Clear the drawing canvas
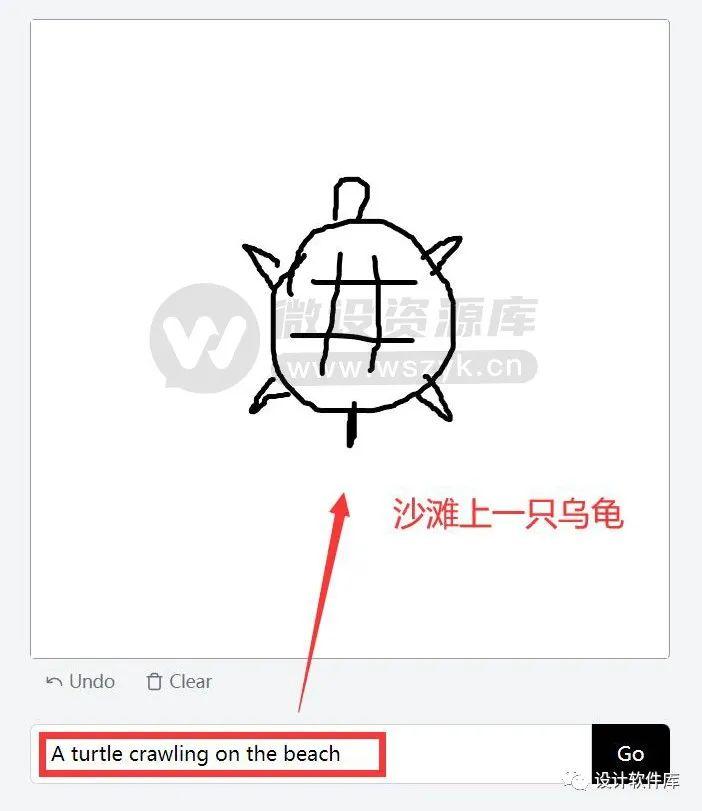702x811 pixels. coord(179,682)
